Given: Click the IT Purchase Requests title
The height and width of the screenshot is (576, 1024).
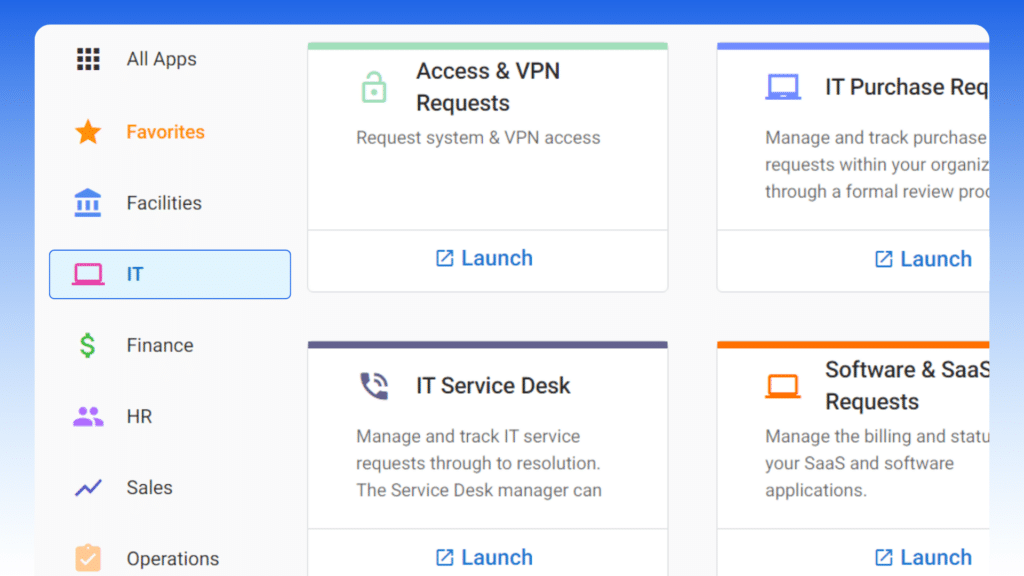Looking at the screenshot, I should point(907,87).
